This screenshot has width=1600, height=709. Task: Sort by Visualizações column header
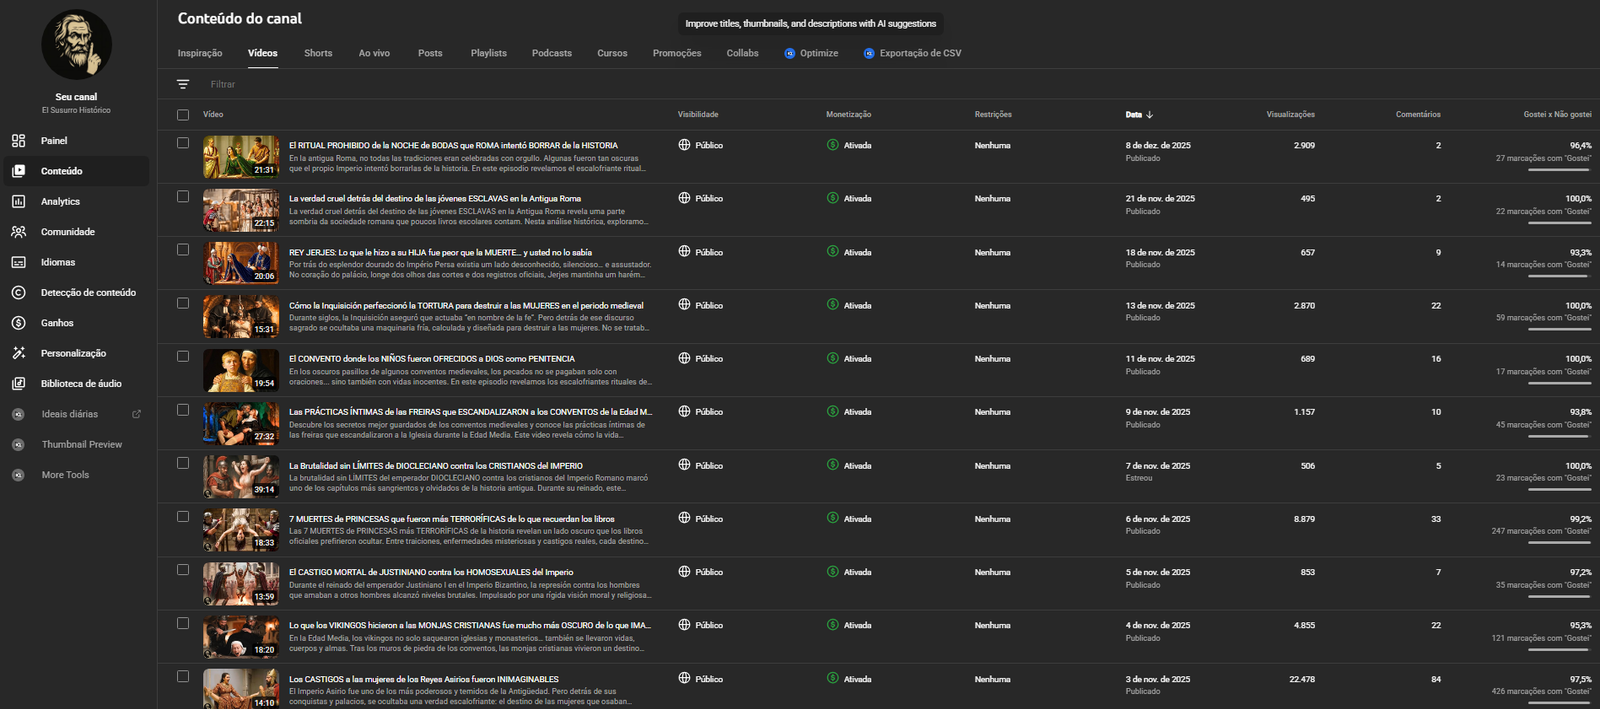point(1290,115)
